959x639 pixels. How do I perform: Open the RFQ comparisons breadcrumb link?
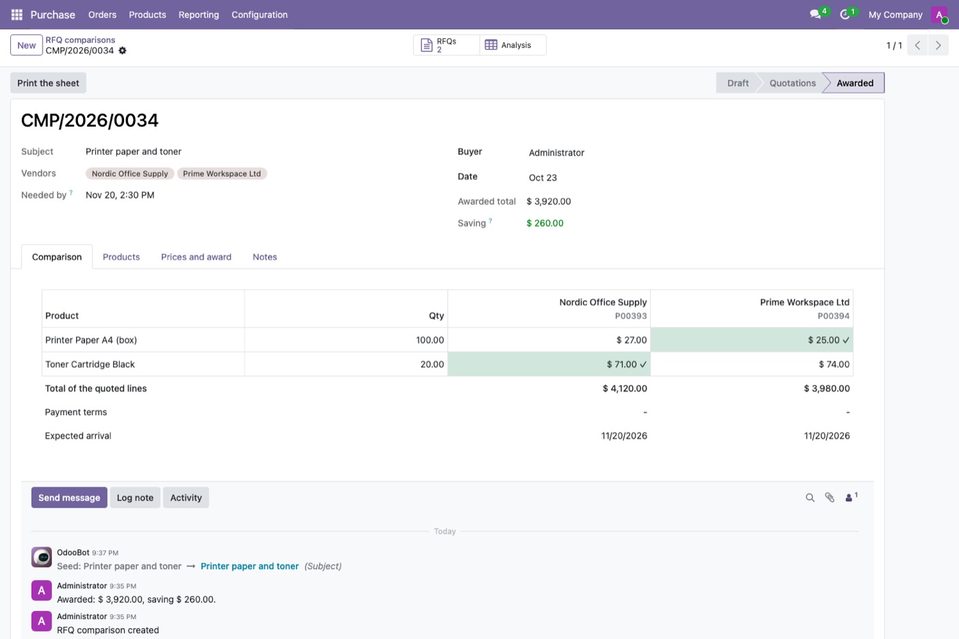[80, 40]
